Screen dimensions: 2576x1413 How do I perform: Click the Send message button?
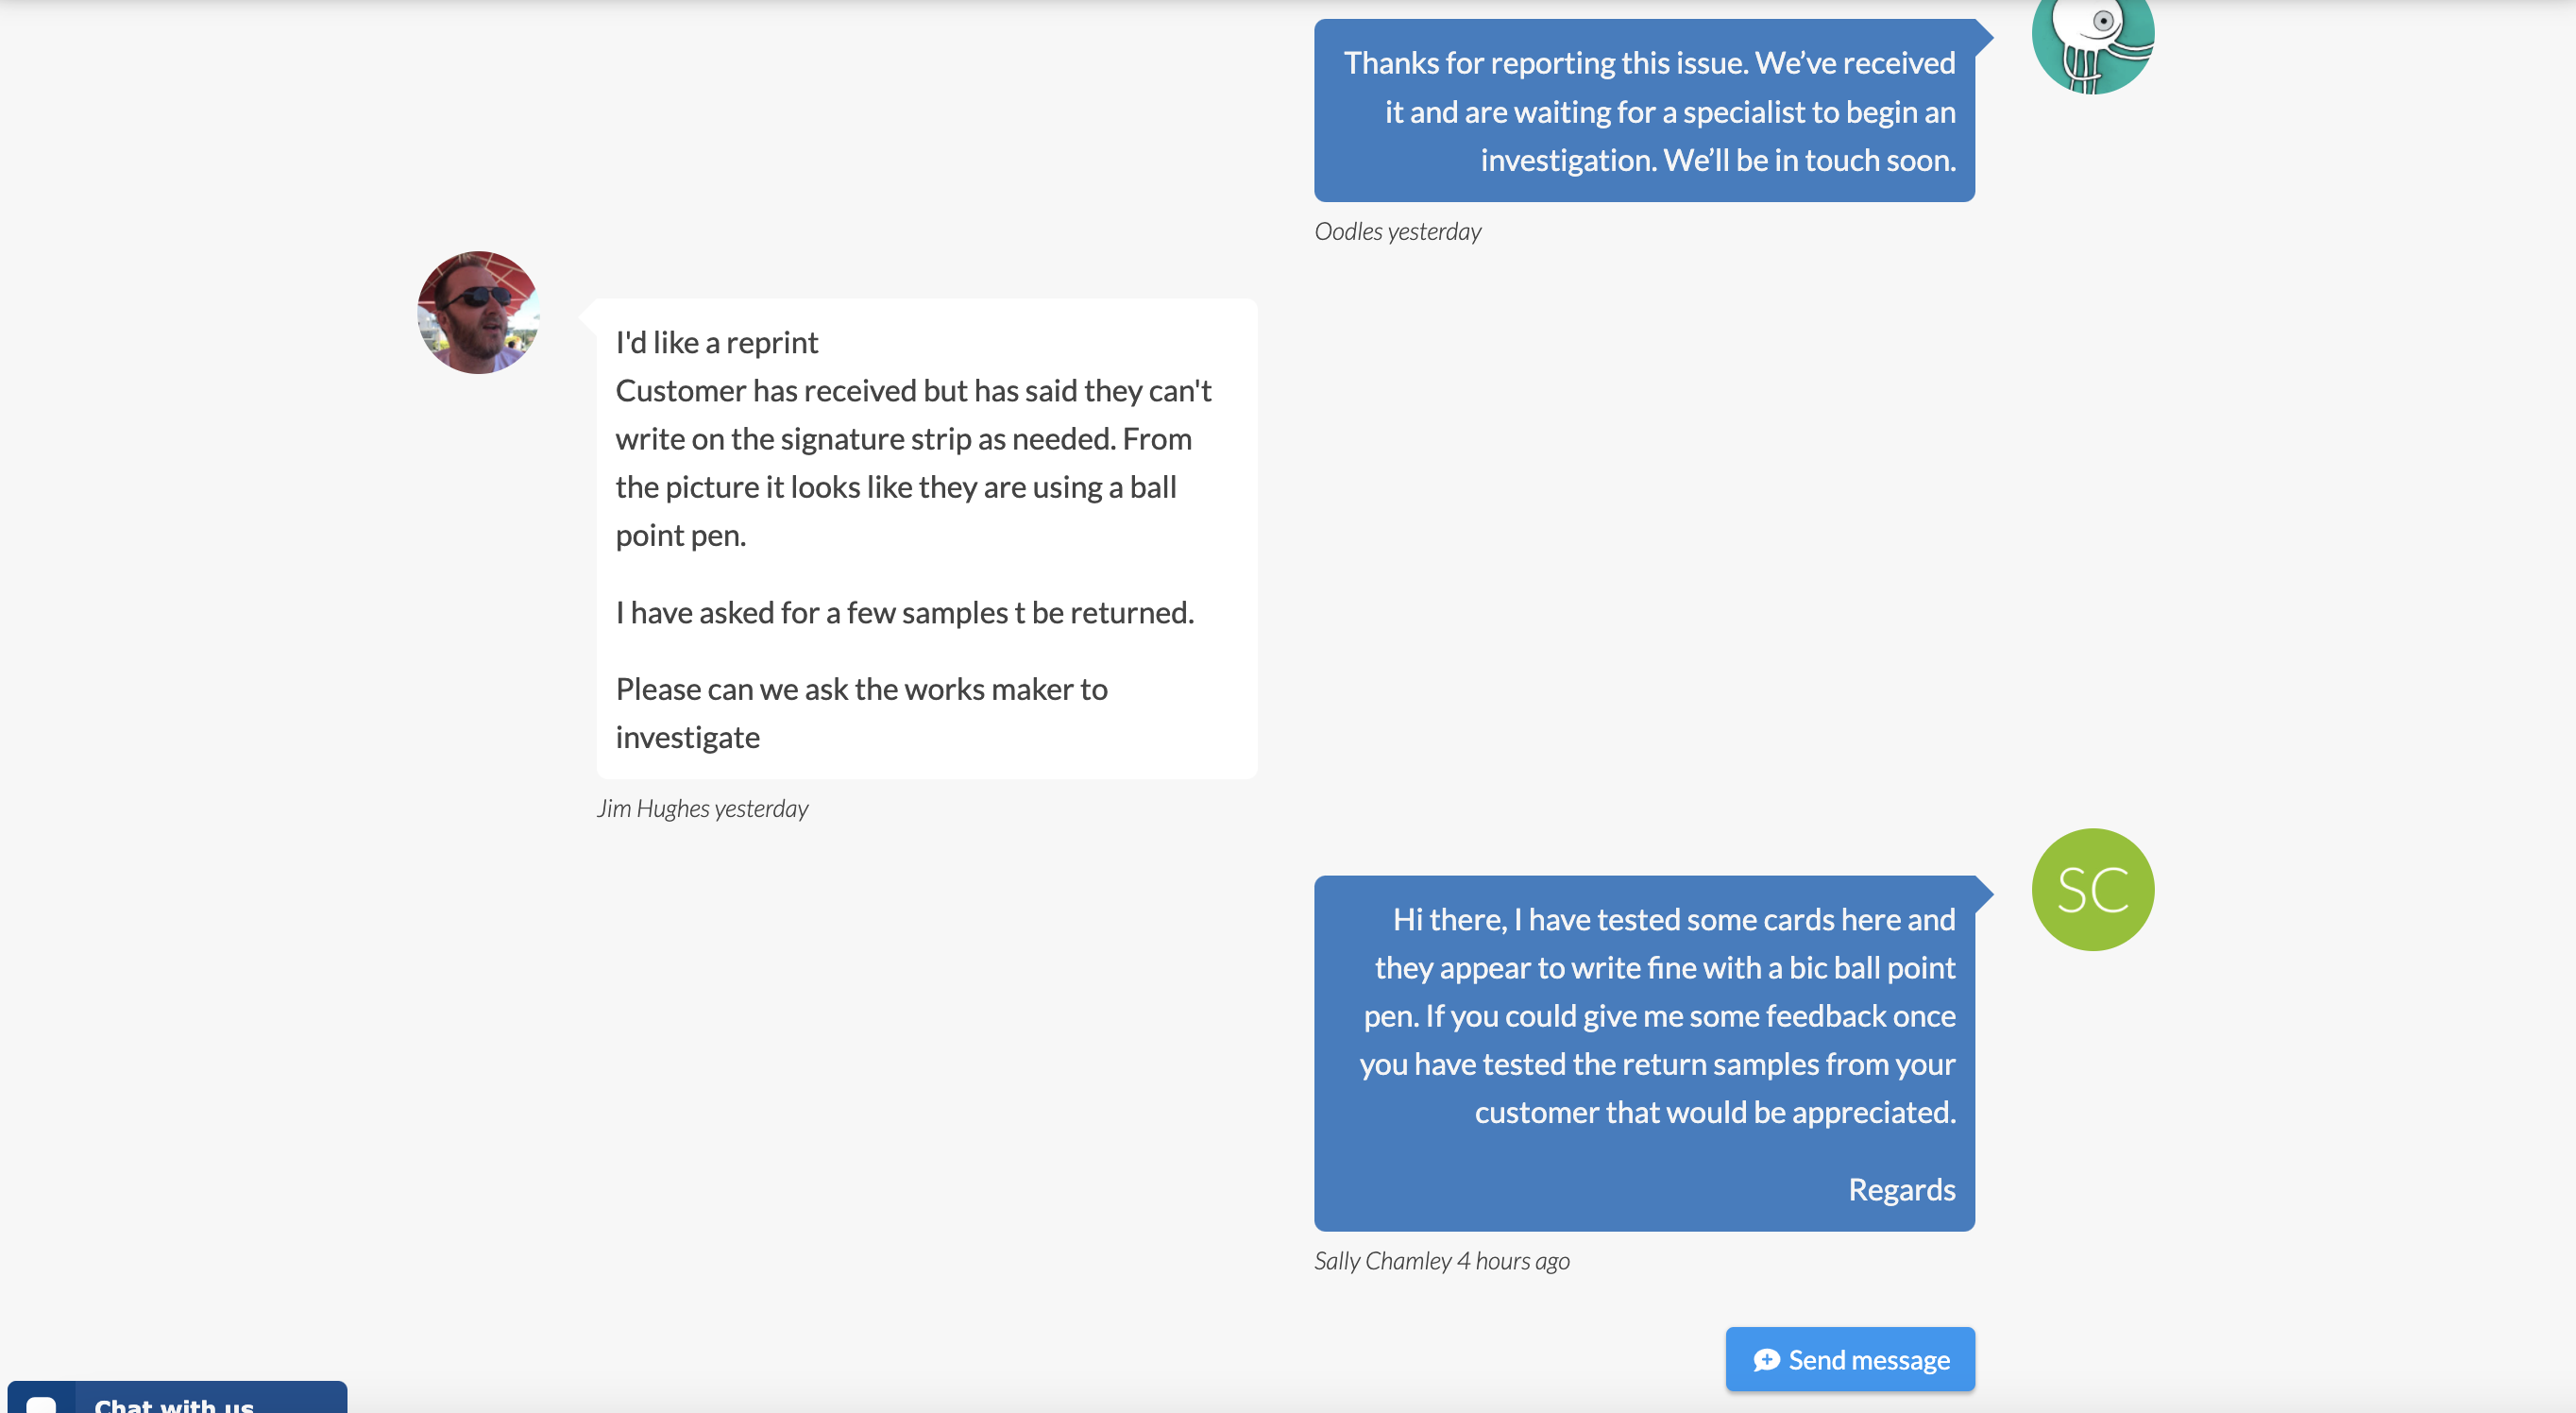coord(1849,1359)
